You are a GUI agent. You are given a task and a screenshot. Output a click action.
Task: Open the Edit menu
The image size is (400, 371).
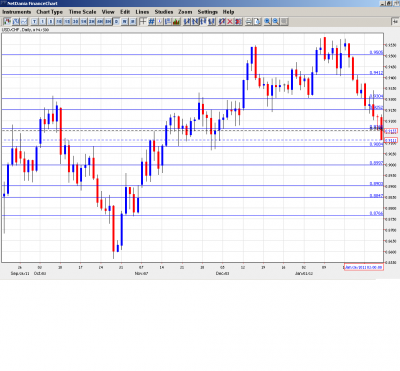click(125, 12)
